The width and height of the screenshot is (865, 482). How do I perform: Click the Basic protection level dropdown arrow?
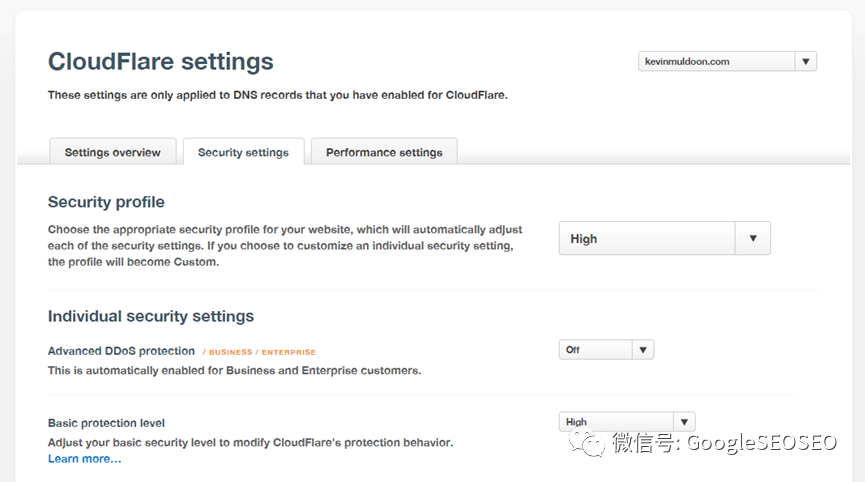tap(684, 422)
